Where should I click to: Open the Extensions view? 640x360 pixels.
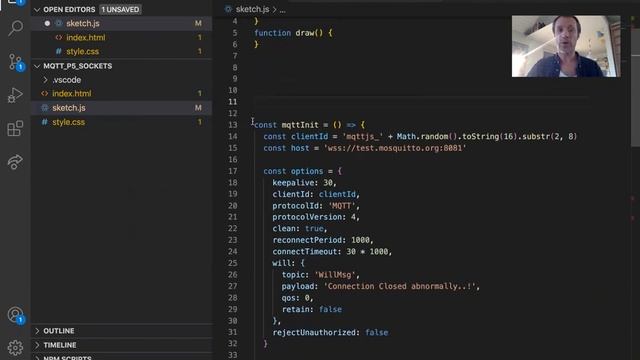tap(15, 129)
